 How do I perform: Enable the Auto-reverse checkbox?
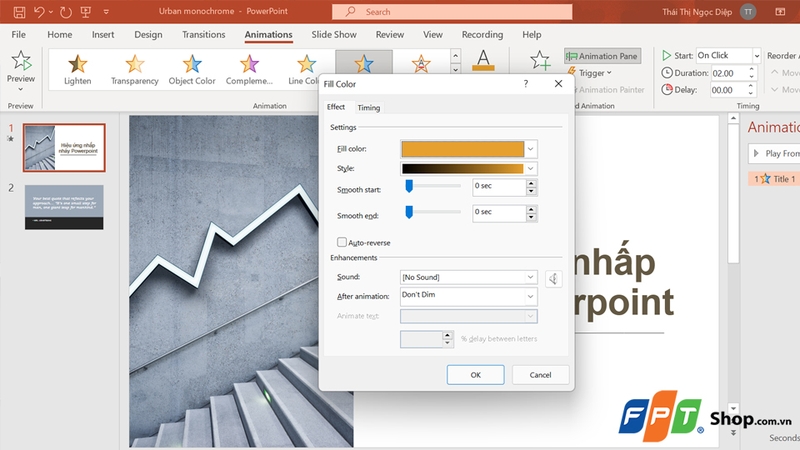point(342,242)
